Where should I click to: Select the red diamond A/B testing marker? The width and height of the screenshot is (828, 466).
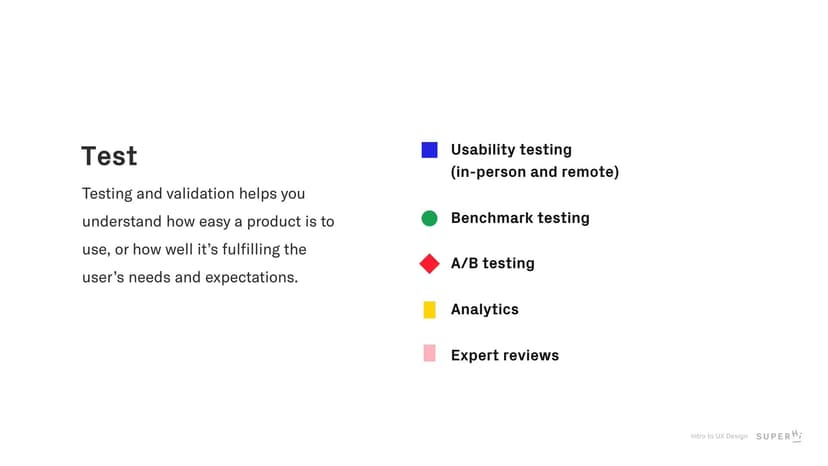[429, 264]
